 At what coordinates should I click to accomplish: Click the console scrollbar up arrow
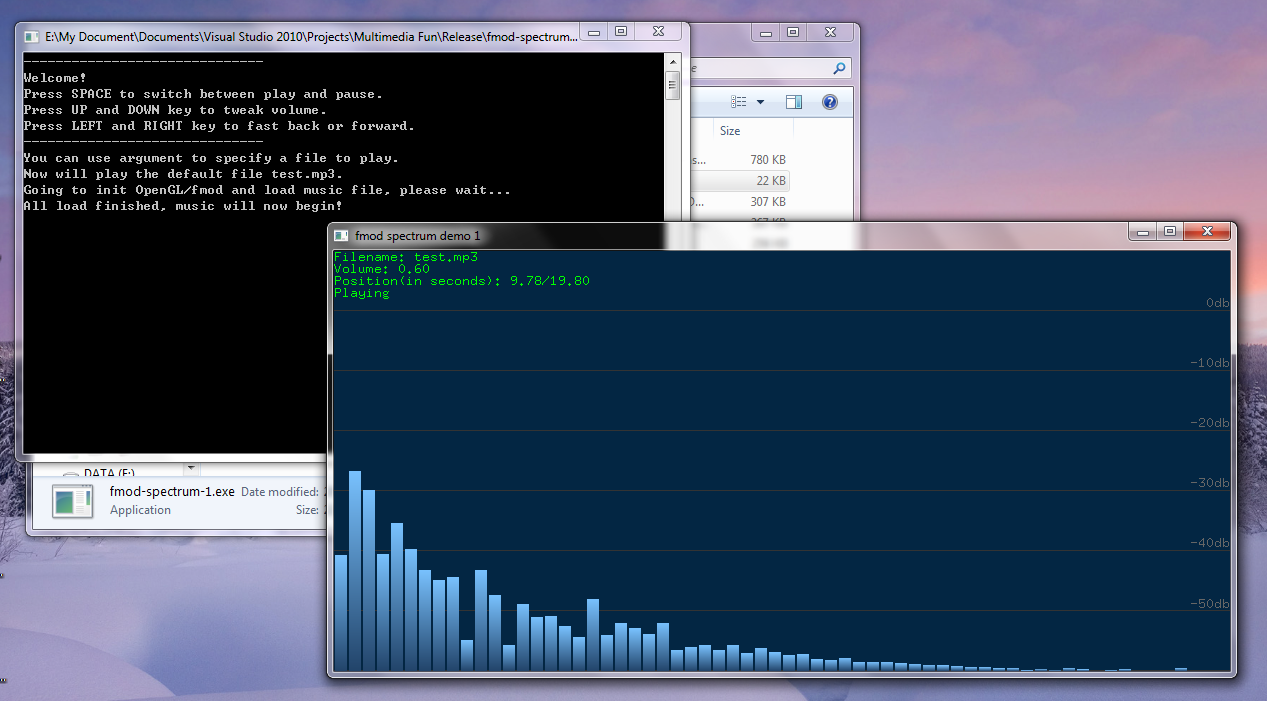pos(673,63)
